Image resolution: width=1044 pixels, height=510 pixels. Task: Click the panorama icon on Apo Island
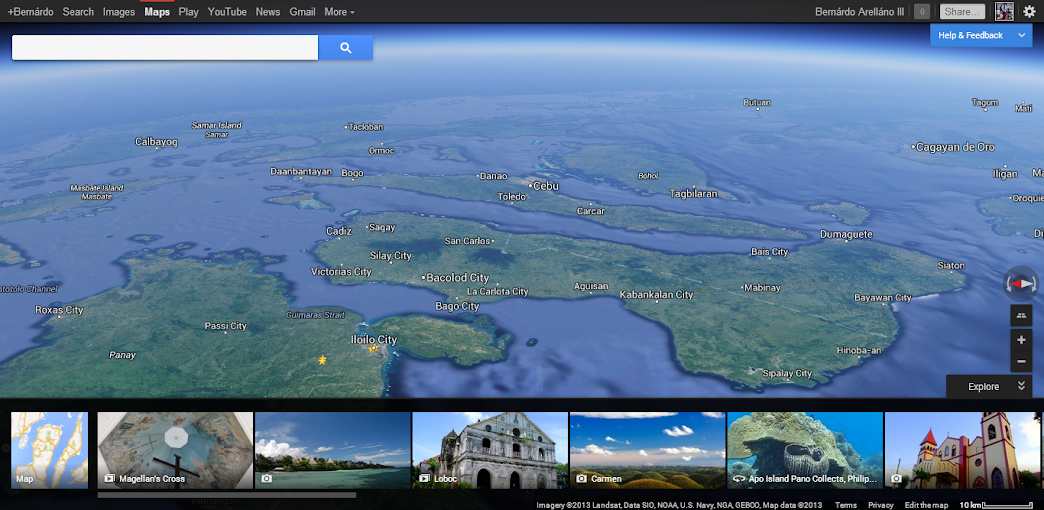pyautogui.click(x=738, y=479)
